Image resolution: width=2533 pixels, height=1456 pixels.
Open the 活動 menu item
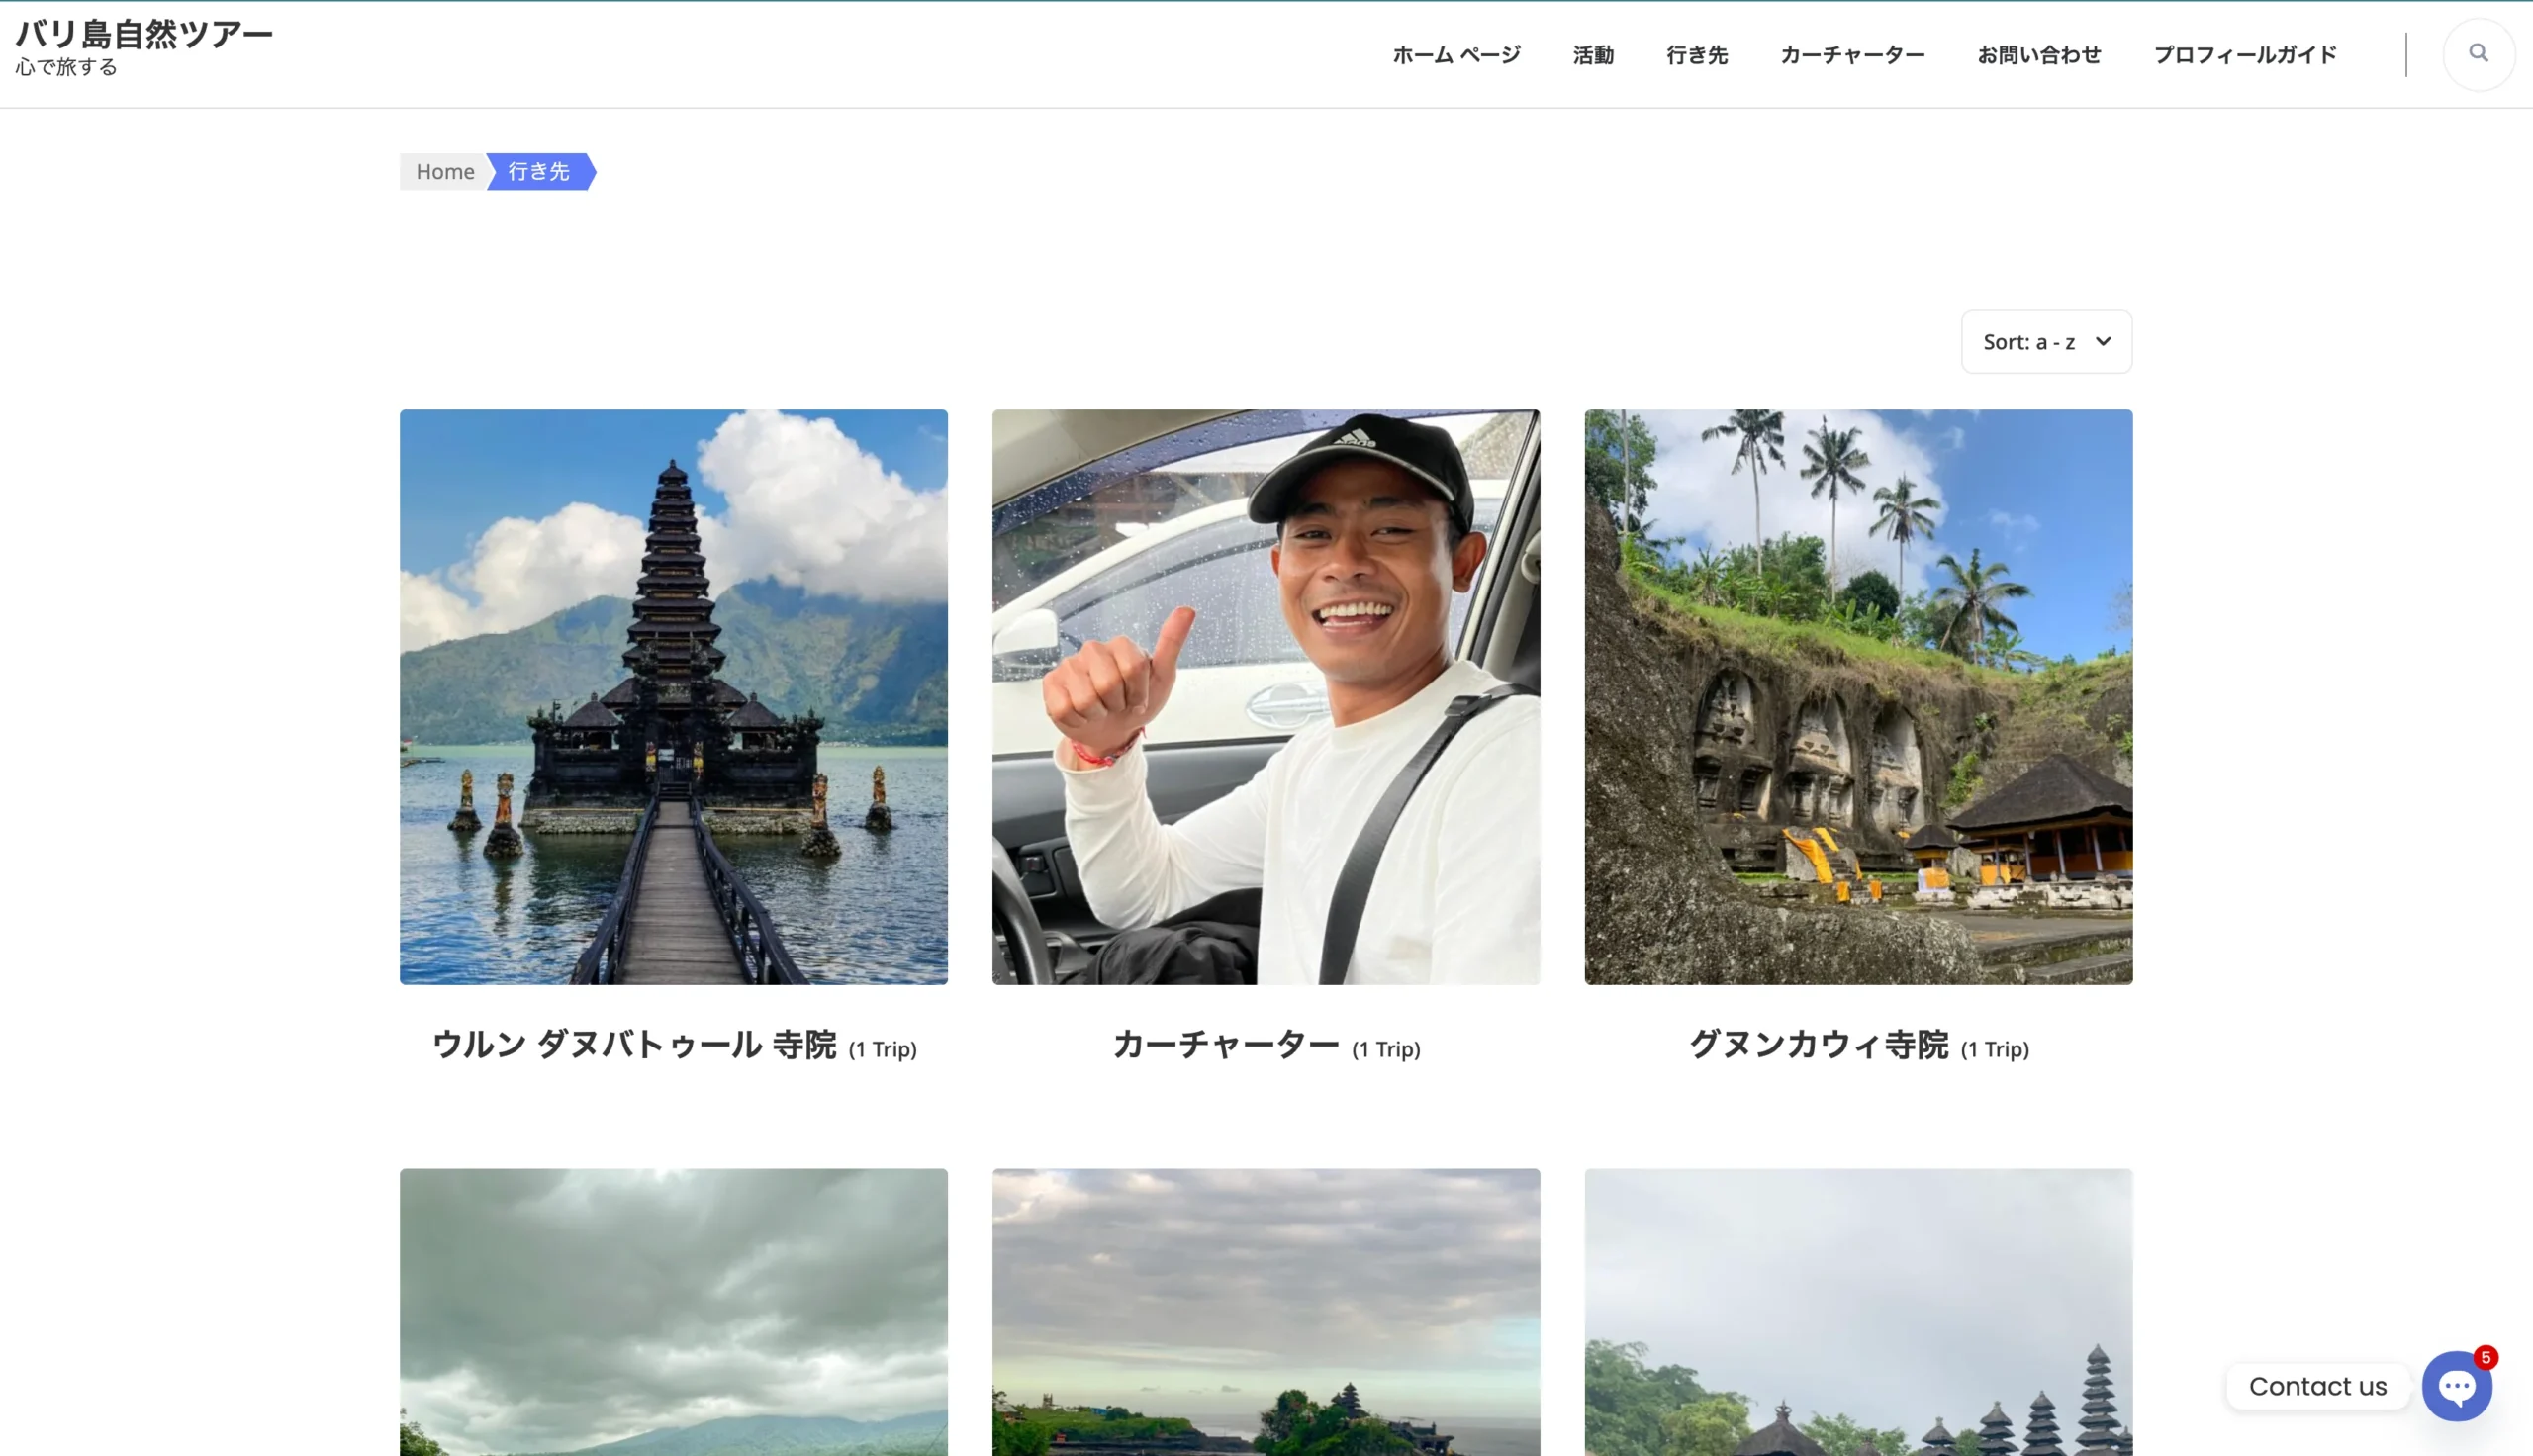[1592, 55]
